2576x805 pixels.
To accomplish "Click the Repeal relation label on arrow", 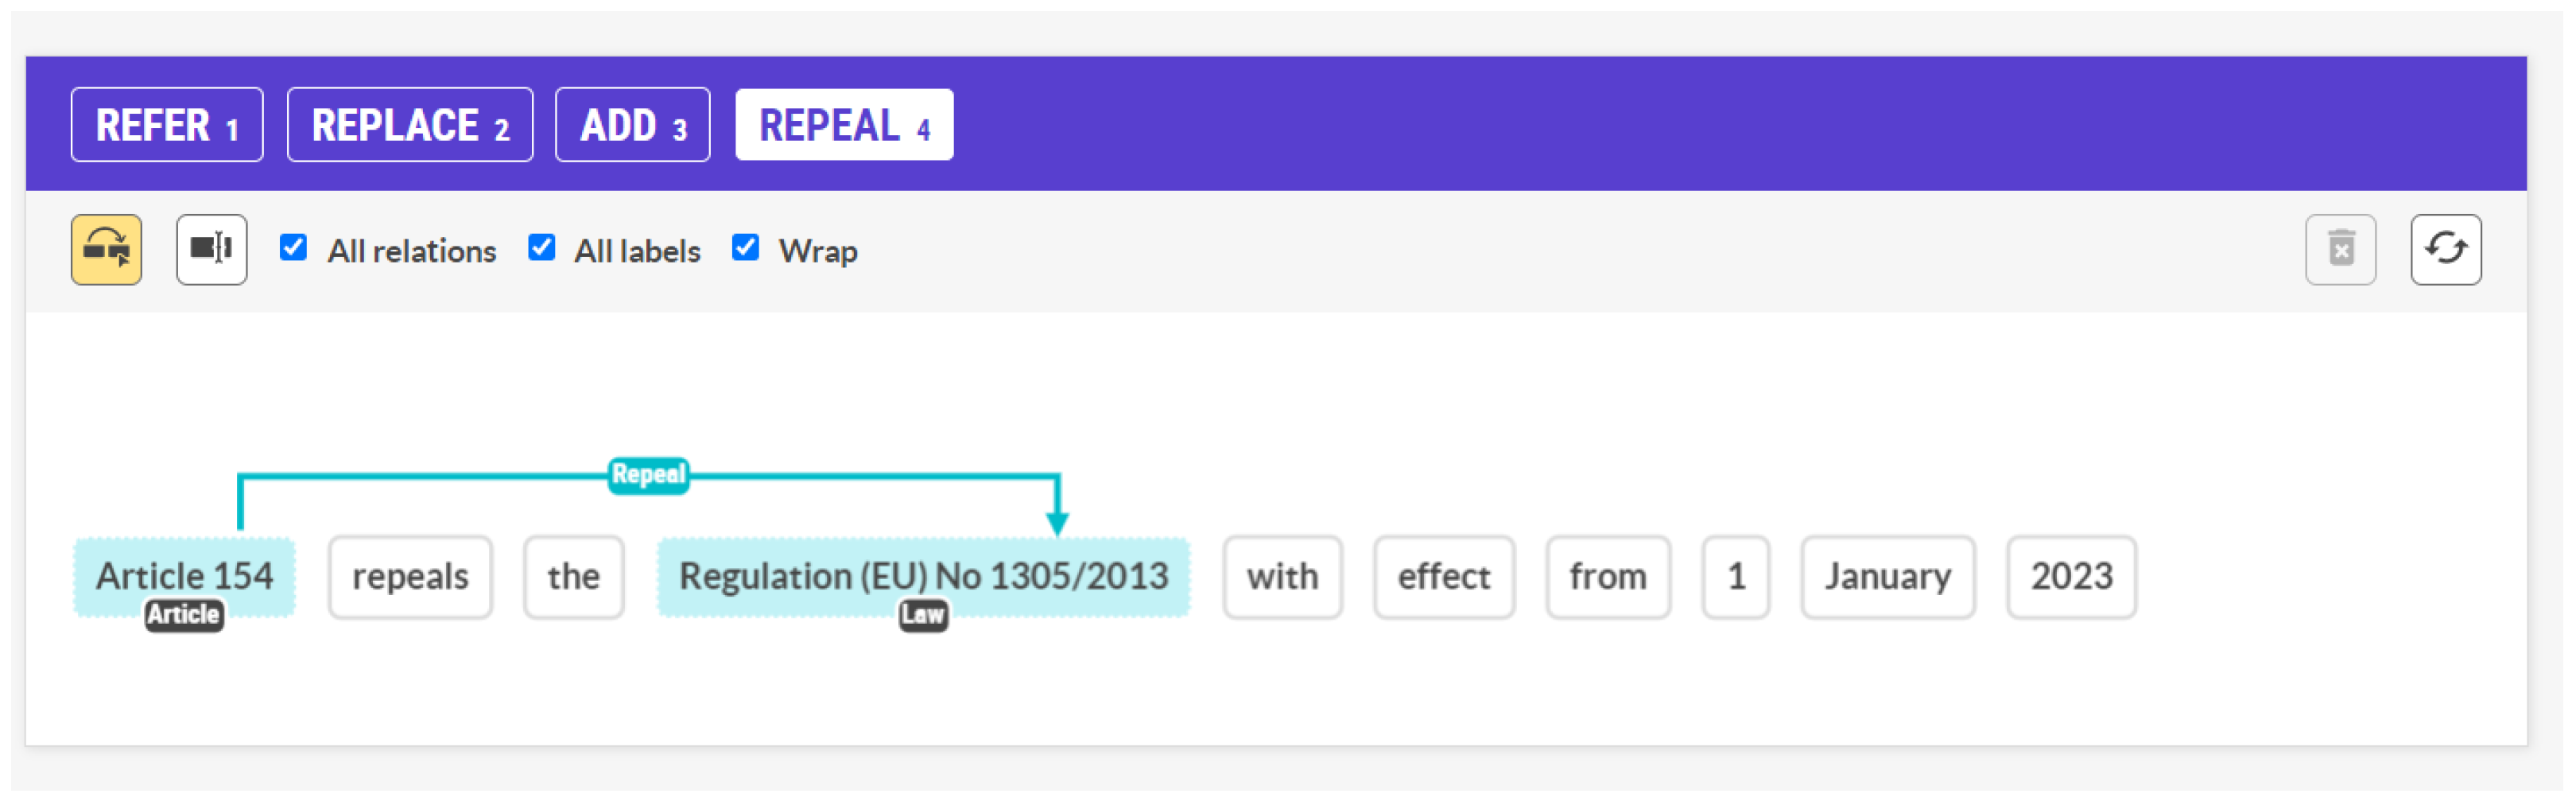I will pyautogui.click(x=648, y=474).
